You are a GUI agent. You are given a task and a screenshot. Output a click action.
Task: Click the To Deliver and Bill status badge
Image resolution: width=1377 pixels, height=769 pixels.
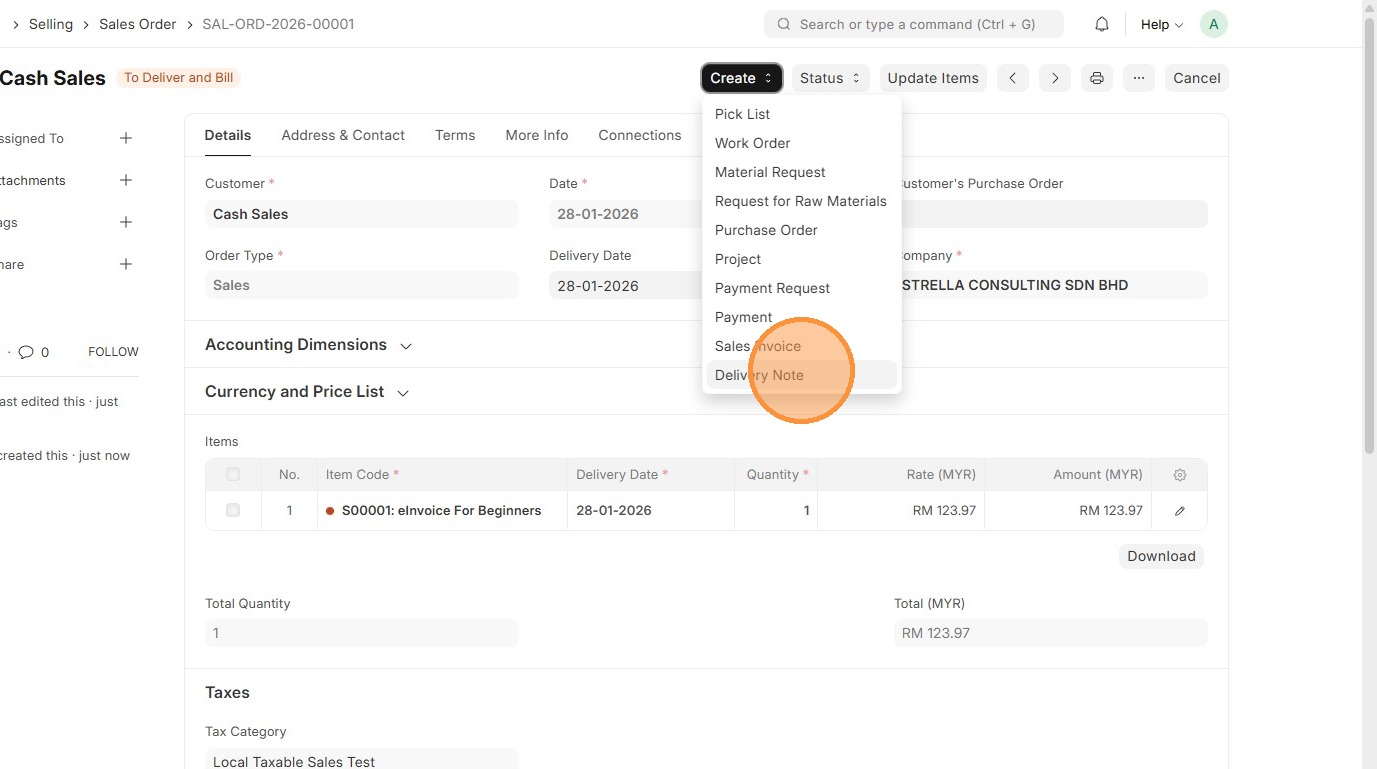pyautogui.click(x=179, y=78)
